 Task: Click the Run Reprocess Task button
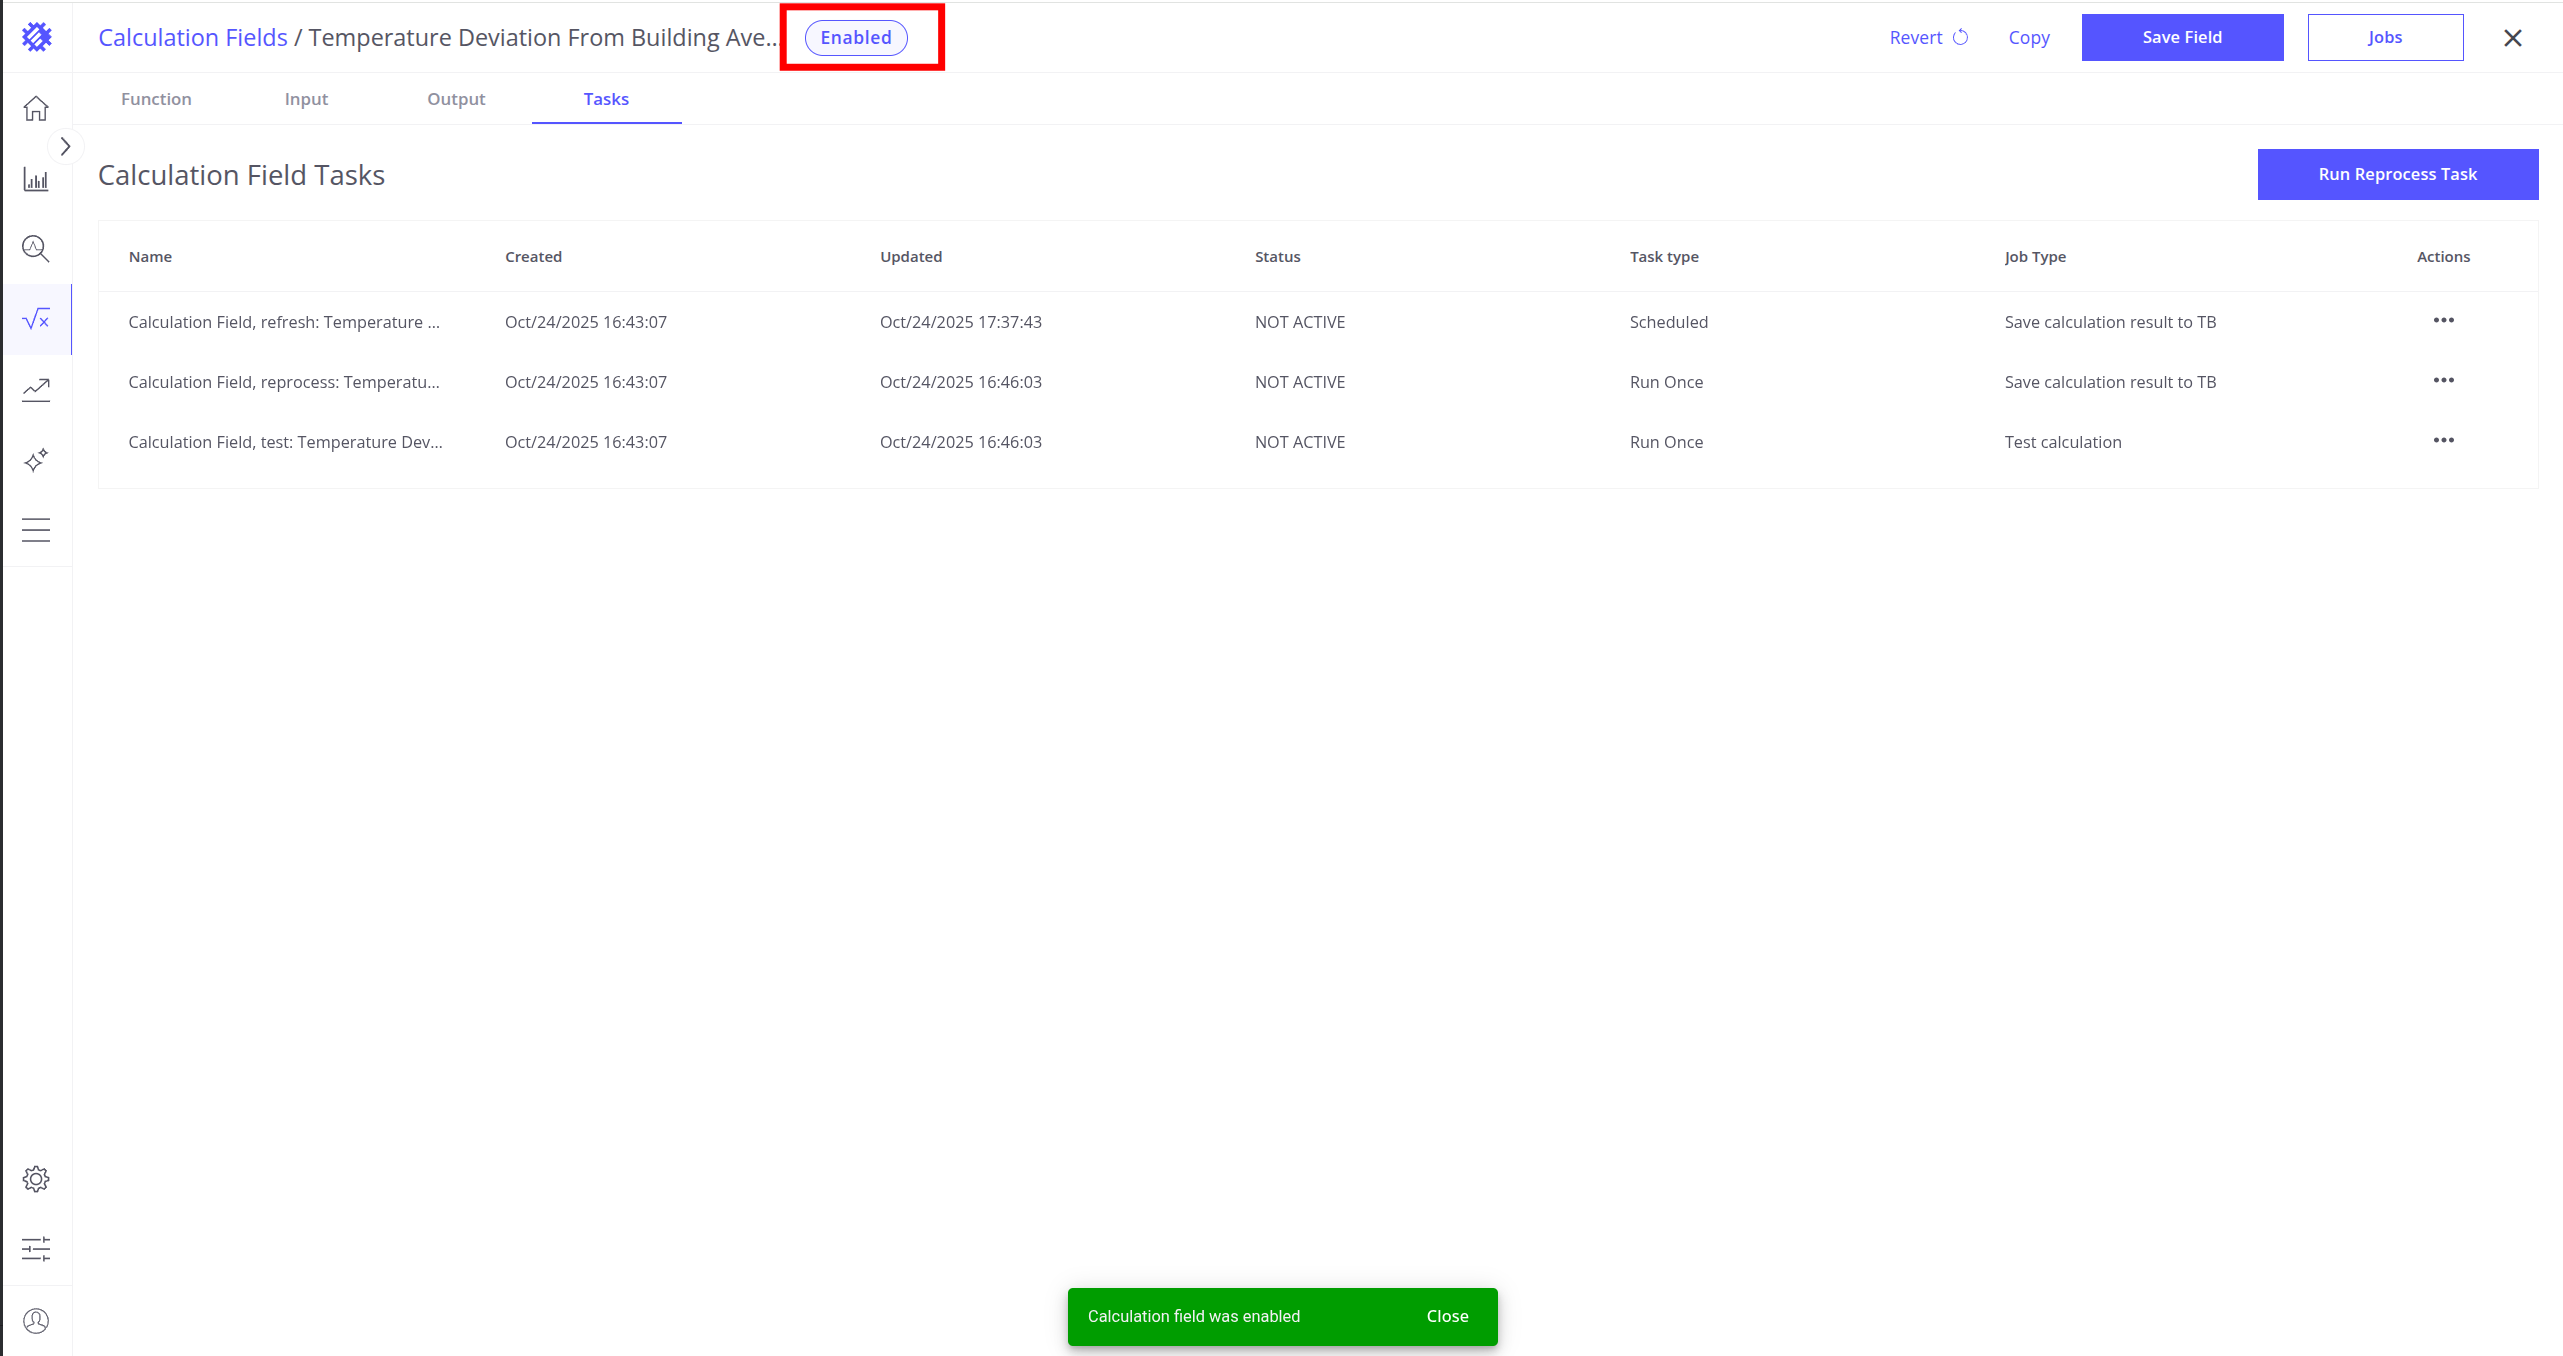pos(2397,174)
